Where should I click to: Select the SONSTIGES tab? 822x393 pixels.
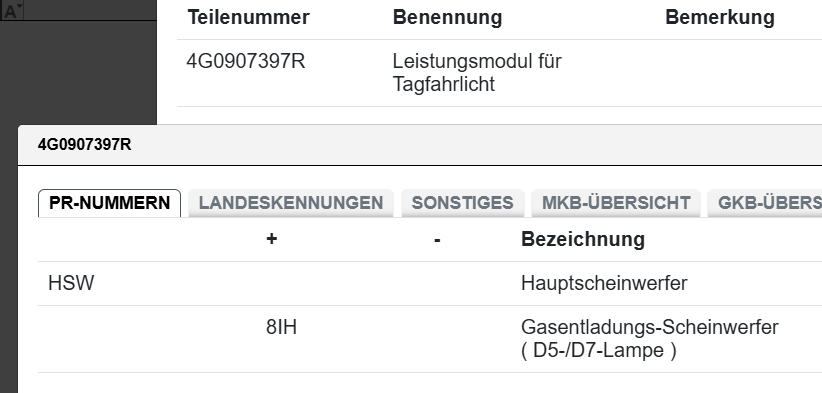click(462, 203)
